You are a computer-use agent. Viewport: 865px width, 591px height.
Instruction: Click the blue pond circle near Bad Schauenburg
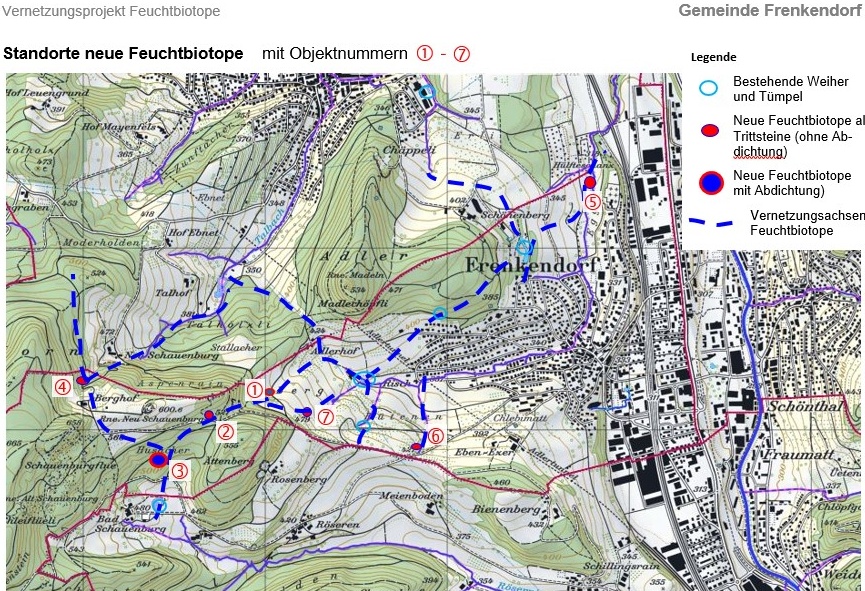(158, 505)
